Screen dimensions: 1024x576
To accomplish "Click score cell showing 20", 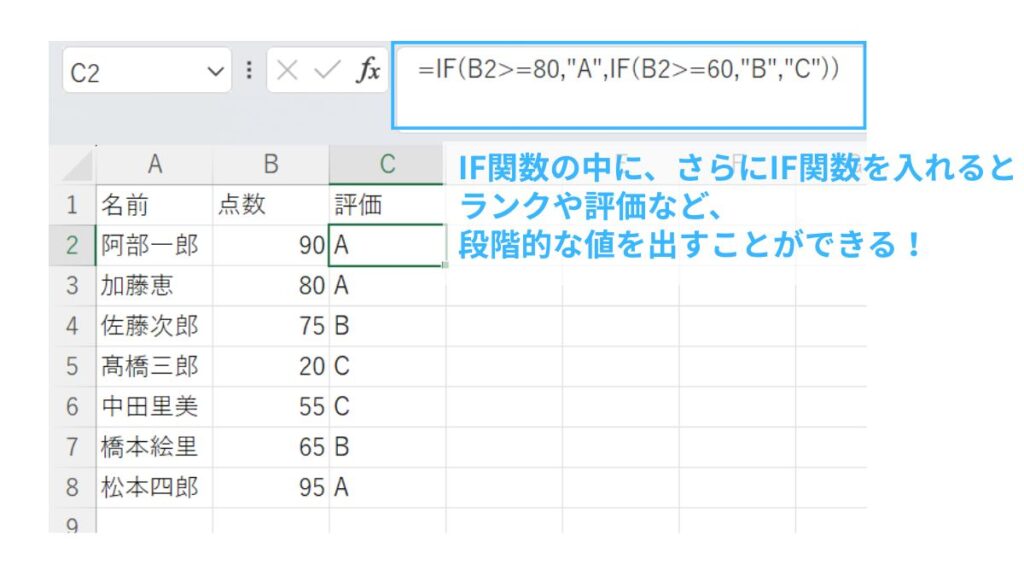I will [270, 366].
